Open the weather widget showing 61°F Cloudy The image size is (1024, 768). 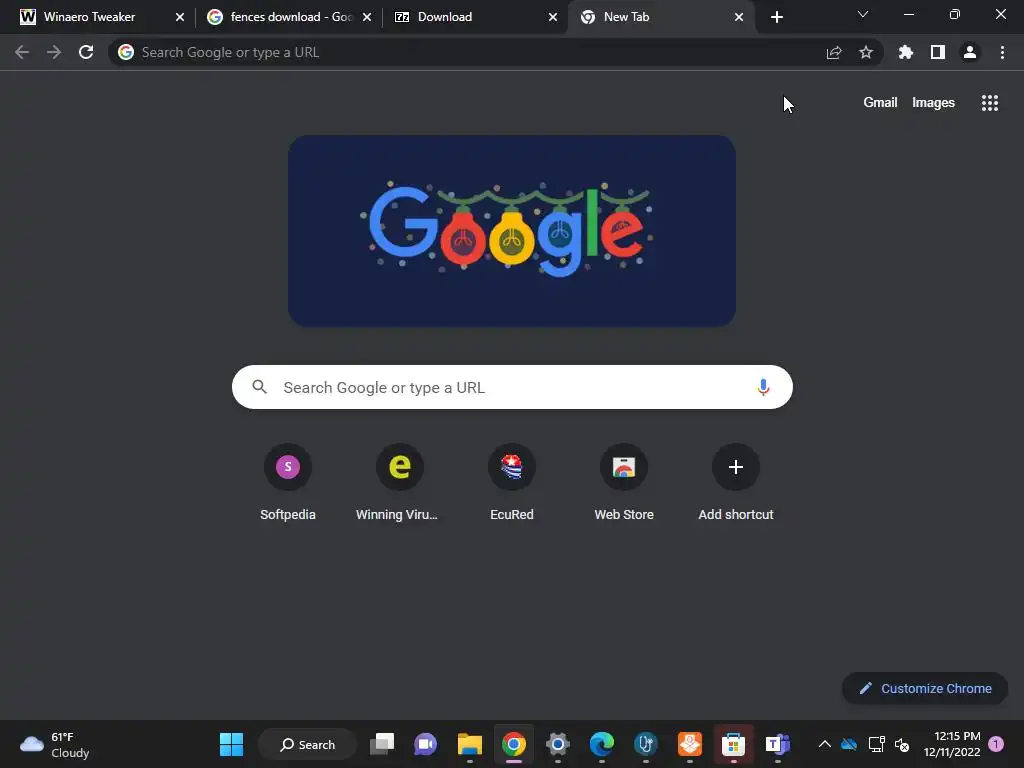click(x=55, y=744)
